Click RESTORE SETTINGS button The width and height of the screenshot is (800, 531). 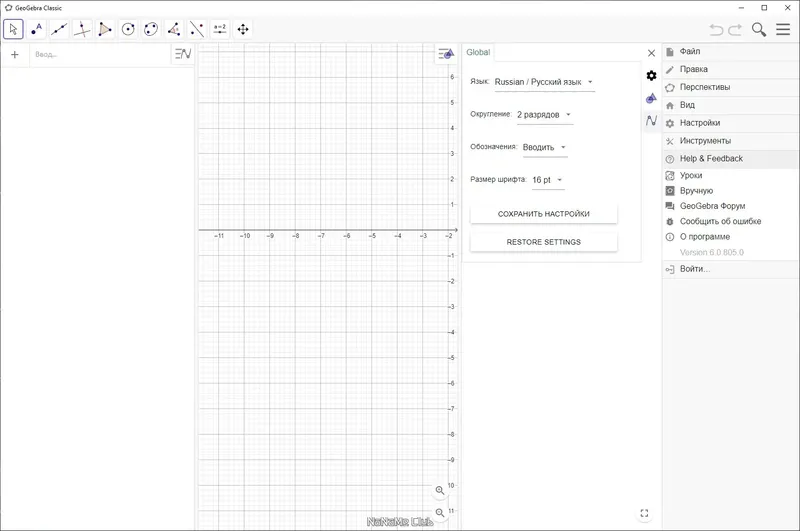[x=543, y=242]
